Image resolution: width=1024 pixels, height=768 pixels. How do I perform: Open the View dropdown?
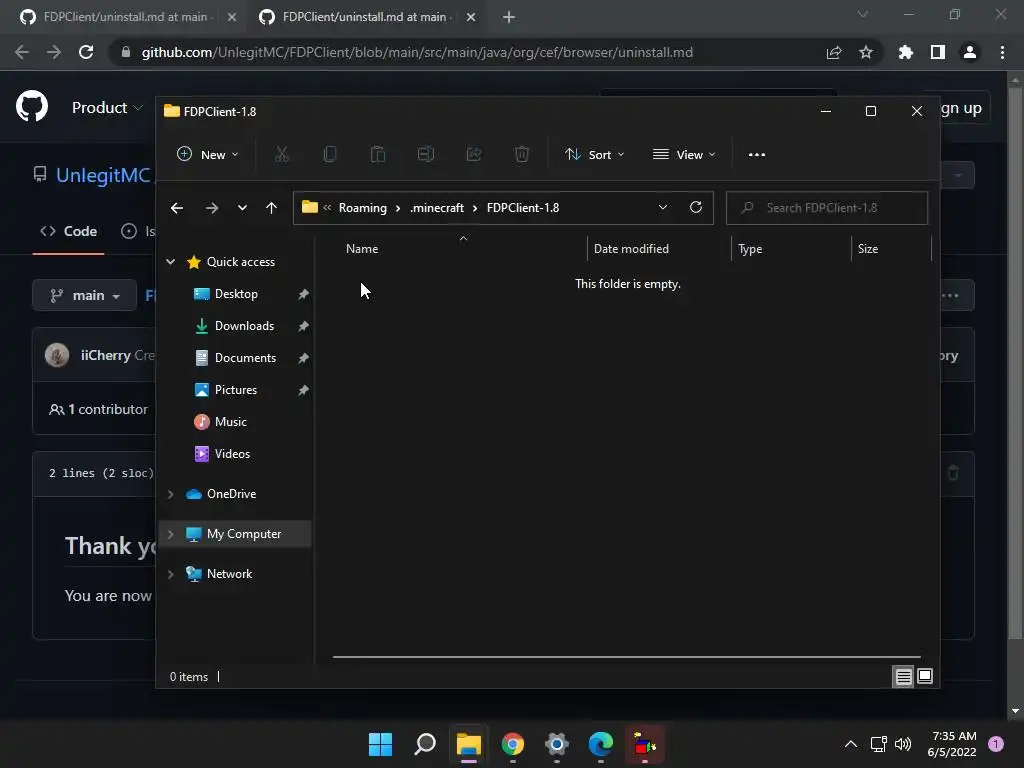click(x=684, y=155)
